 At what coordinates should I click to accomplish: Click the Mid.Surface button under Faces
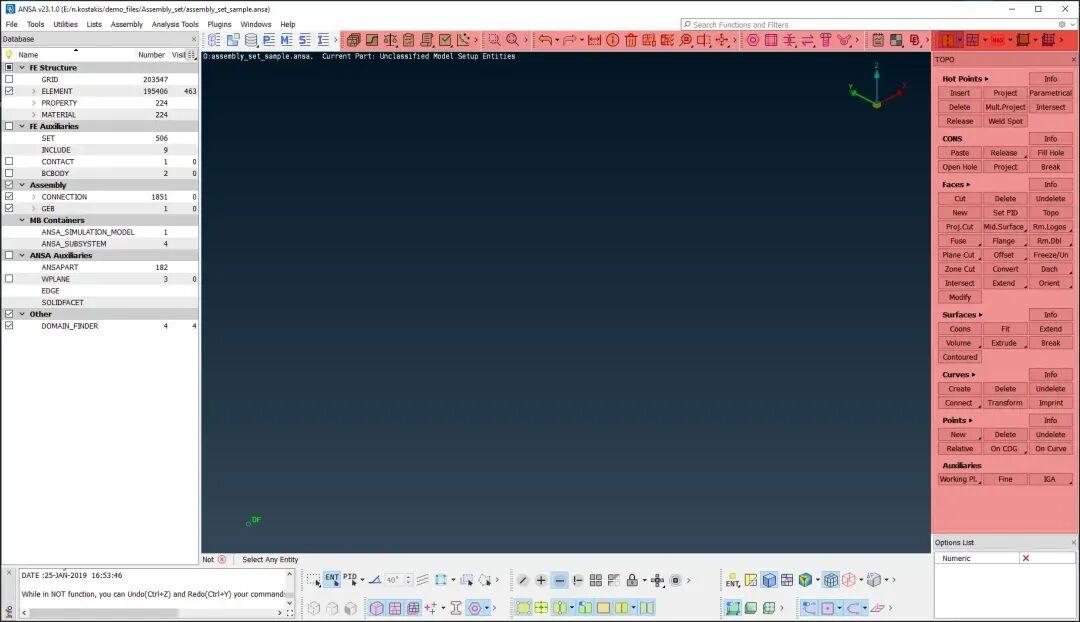[x=1004, y=227]
